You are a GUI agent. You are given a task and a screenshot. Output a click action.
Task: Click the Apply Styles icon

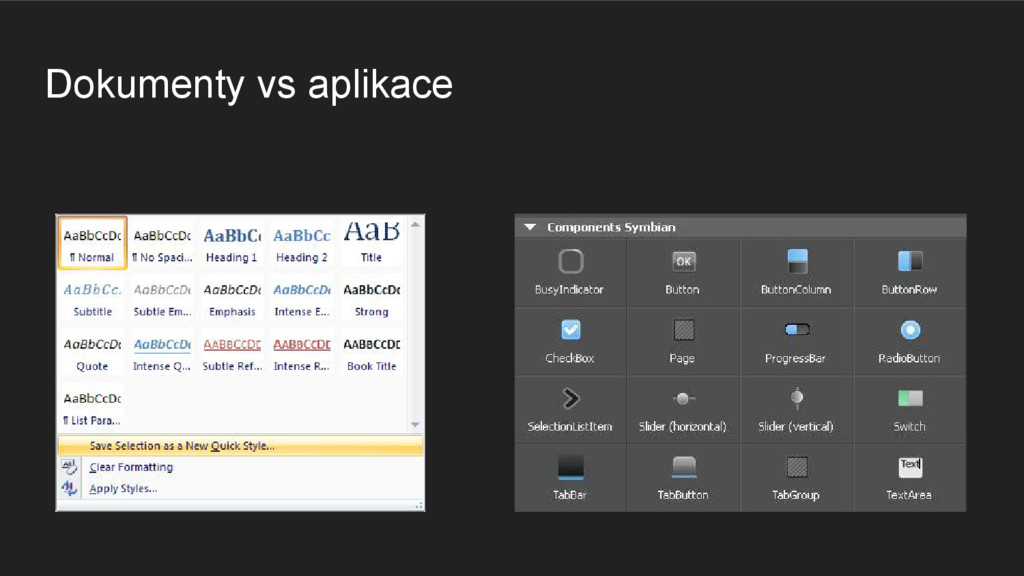(x=69, y=488)
